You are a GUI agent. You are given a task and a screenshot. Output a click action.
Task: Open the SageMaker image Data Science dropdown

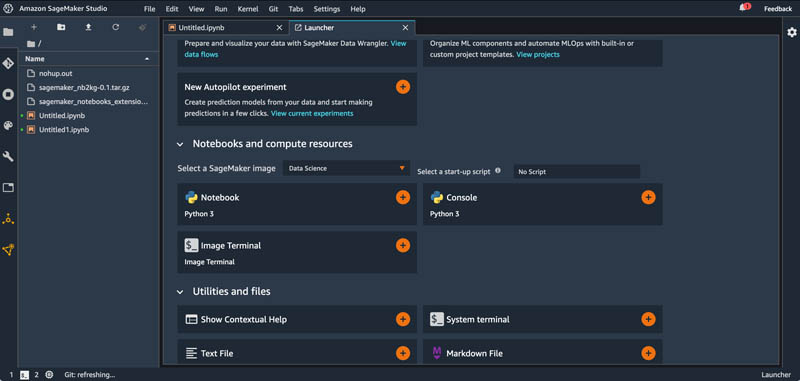tap(346, 168)
